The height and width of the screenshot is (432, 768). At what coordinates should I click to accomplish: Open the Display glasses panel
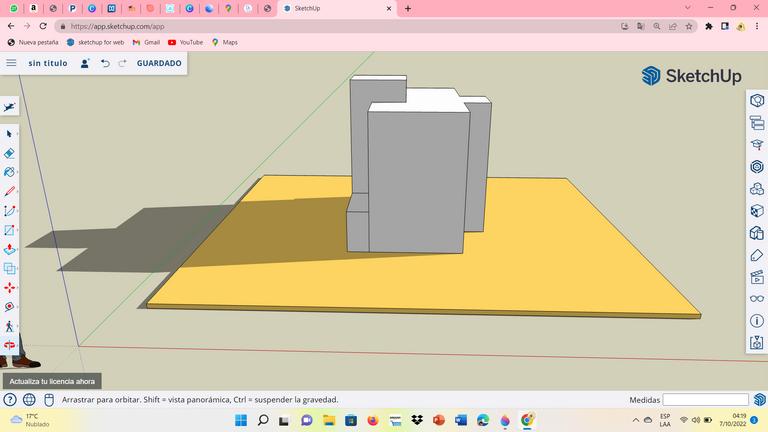[757, 298]
